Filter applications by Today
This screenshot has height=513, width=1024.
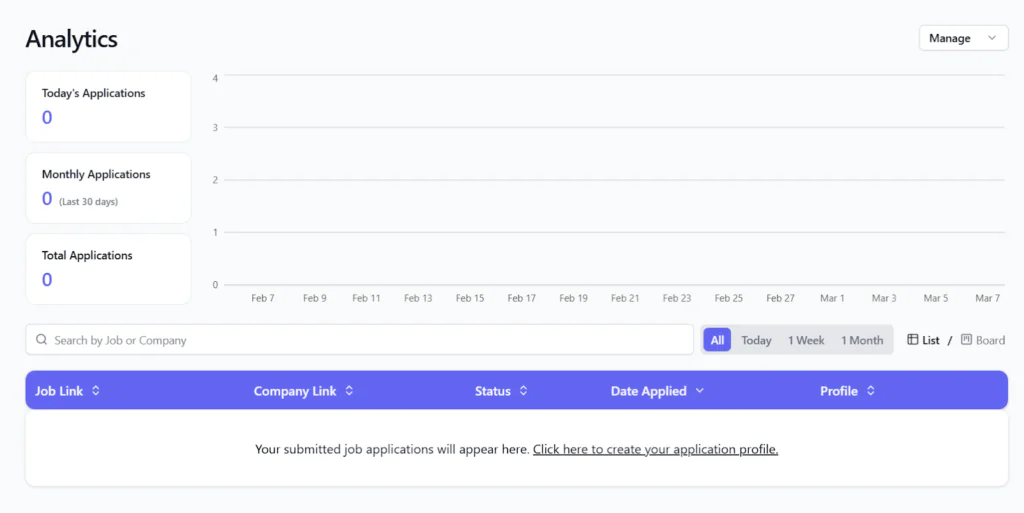click(756, 340)
